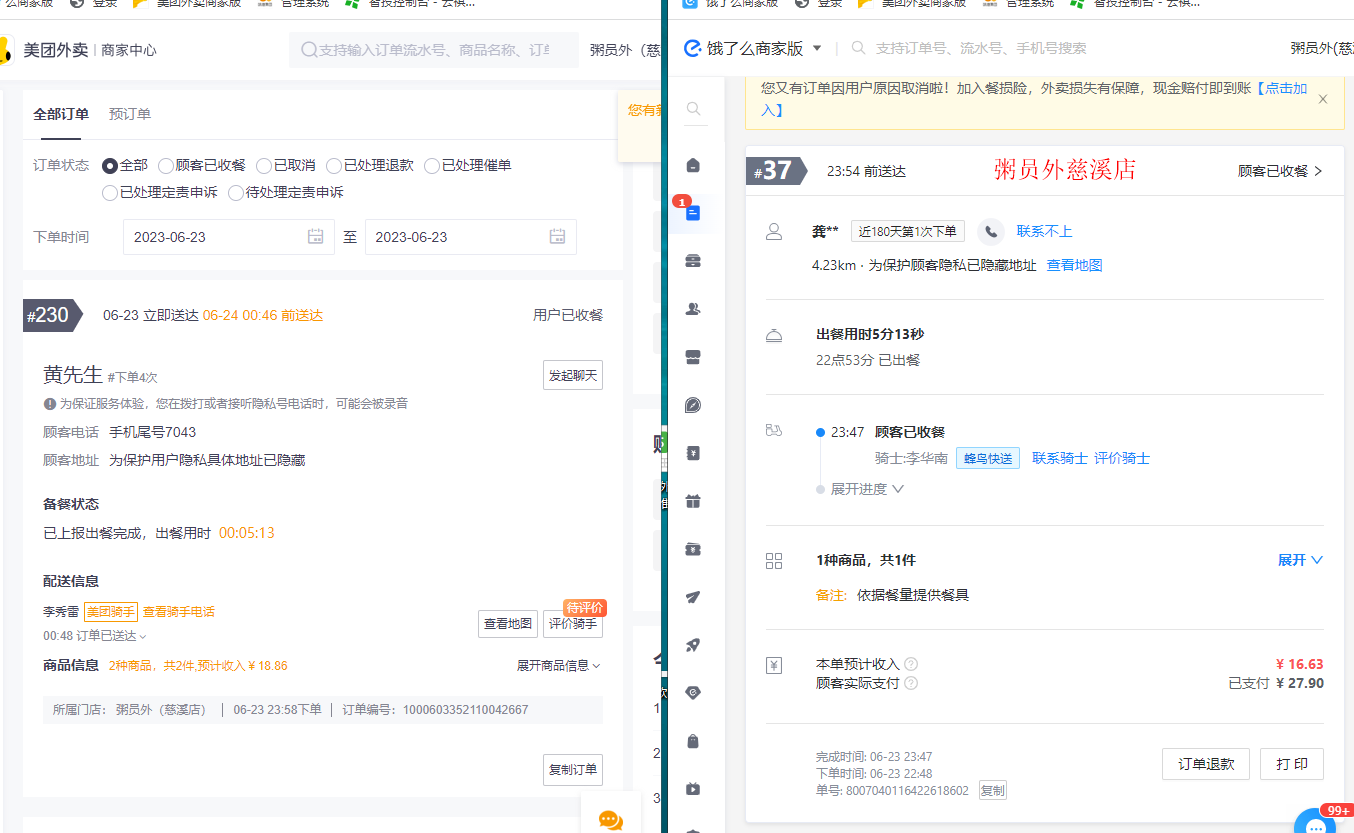Click the phone icon beside customer 龚**
The image size is (1354, 833).
(991, 232)
